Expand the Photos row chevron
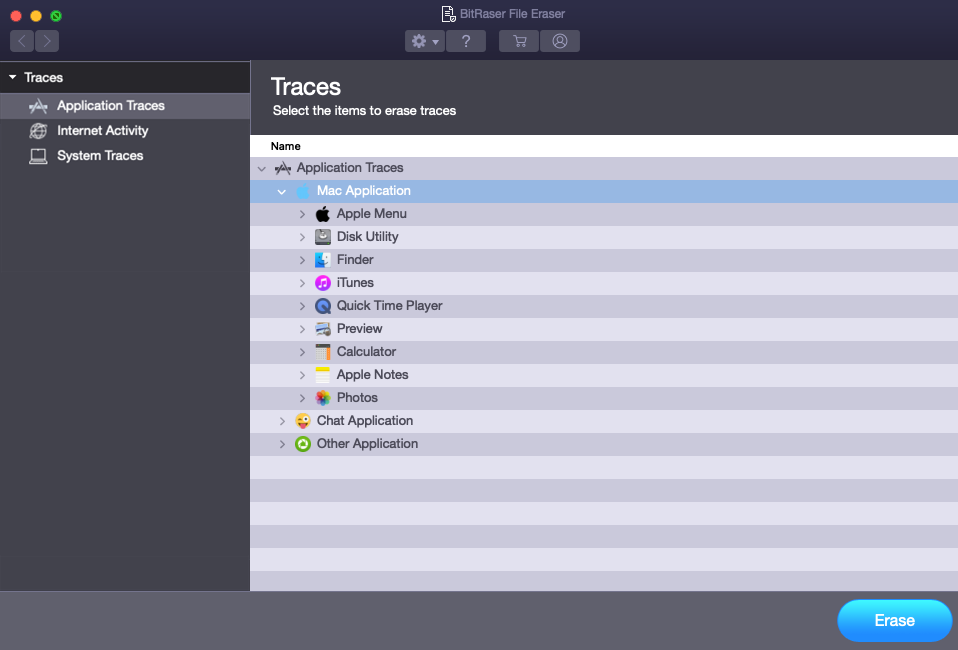Viewport: 958px width, 650px height. coord(302,398)
